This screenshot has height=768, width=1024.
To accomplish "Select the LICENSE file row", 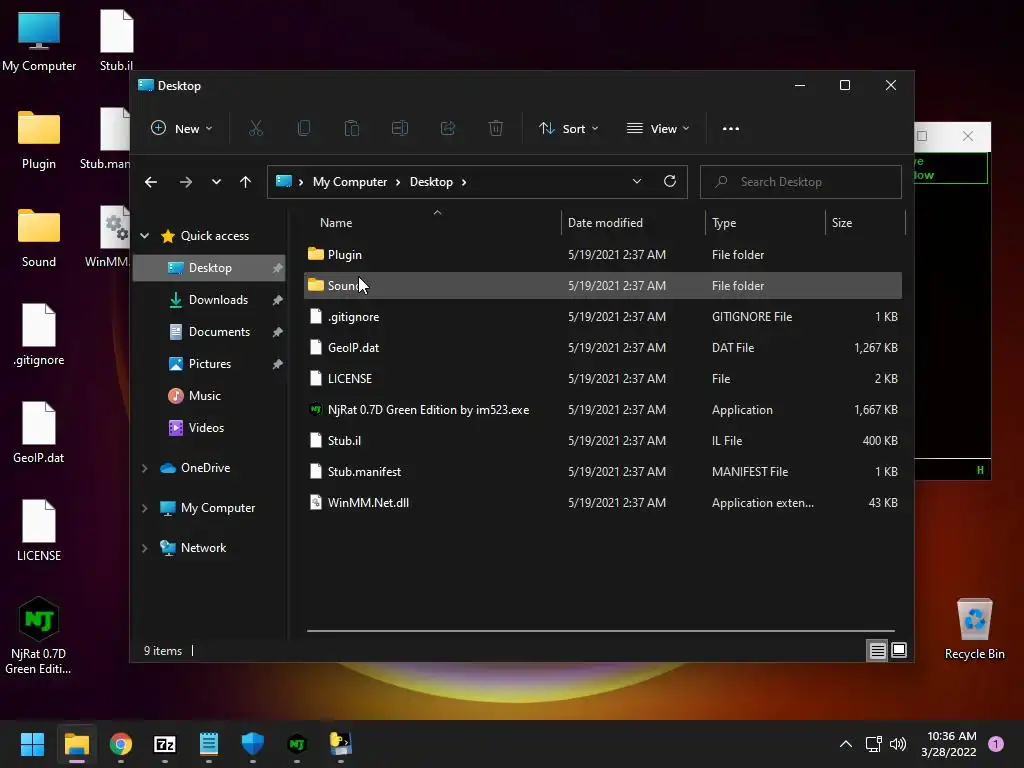I will coord(604,379).
